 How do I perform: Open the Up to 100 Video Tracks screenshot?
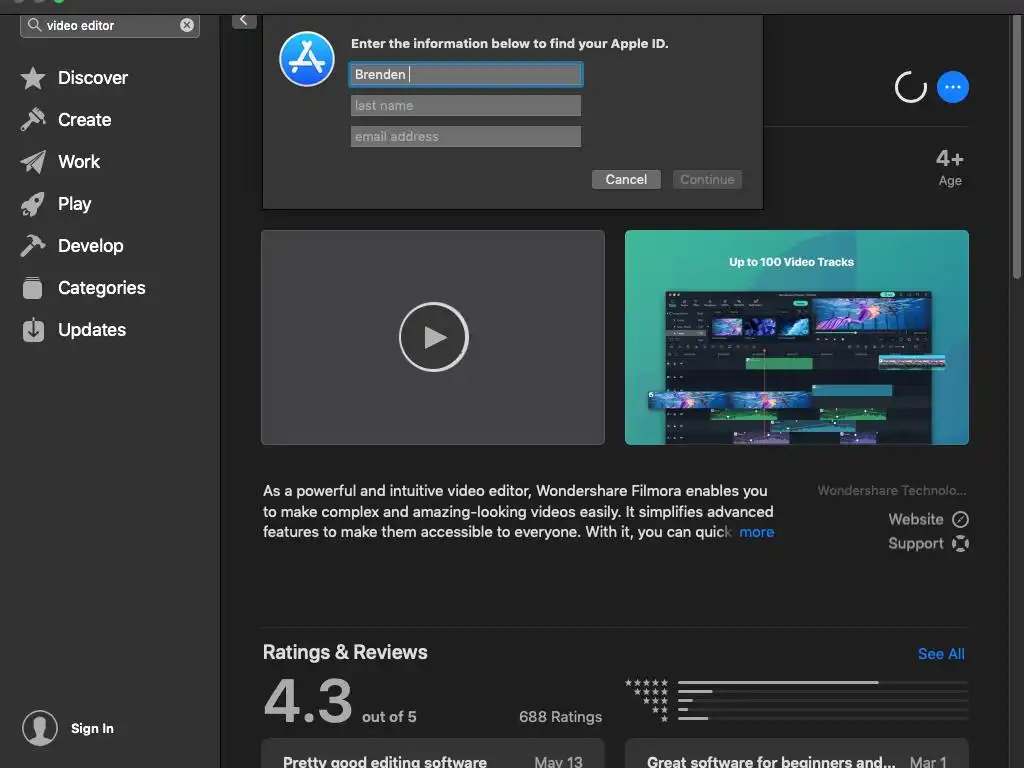point(797,337)
